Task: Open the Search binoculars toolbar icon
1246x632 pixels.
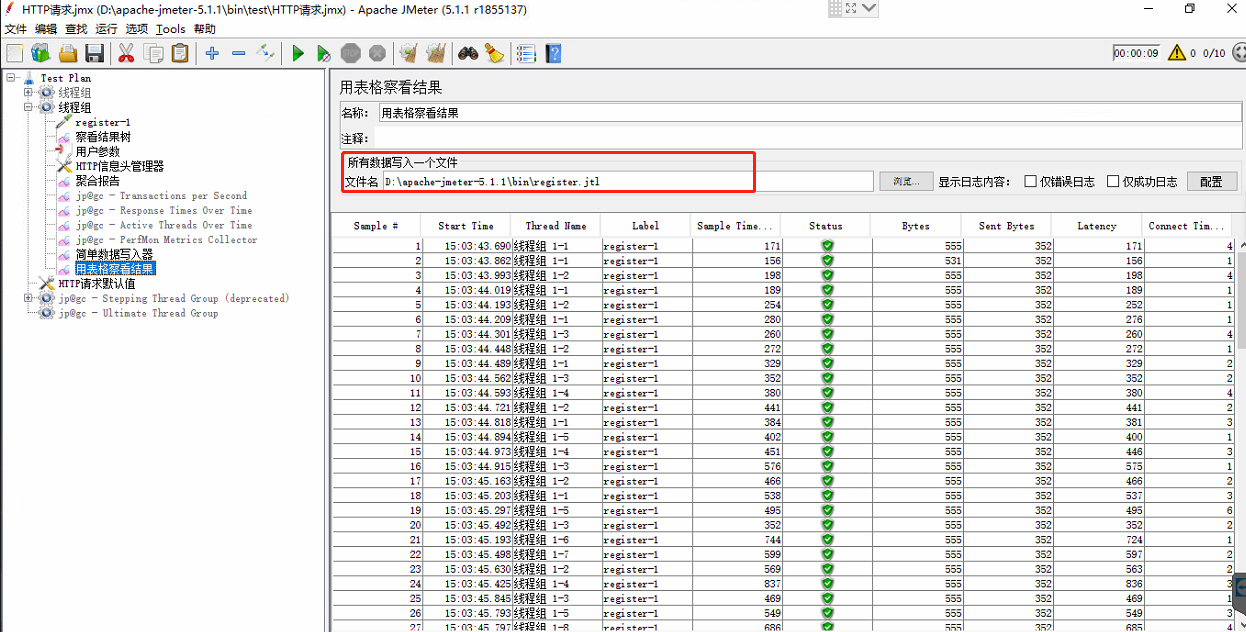Action: click(466, 54)
